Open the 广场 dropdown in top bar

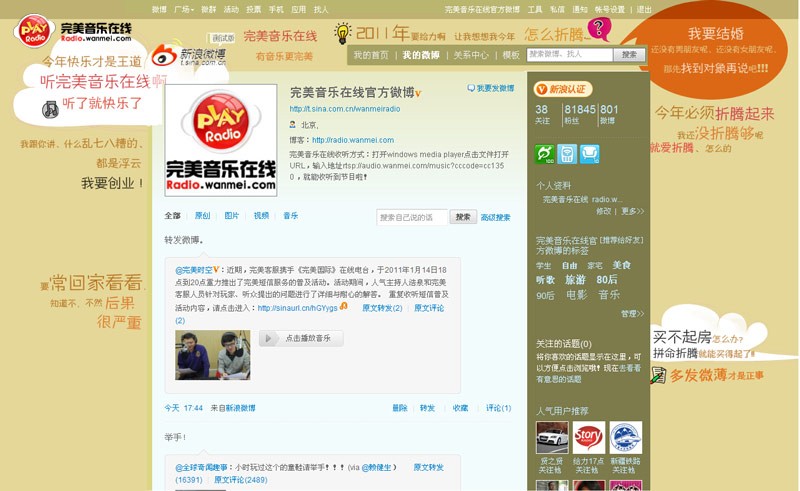[184, 9]
